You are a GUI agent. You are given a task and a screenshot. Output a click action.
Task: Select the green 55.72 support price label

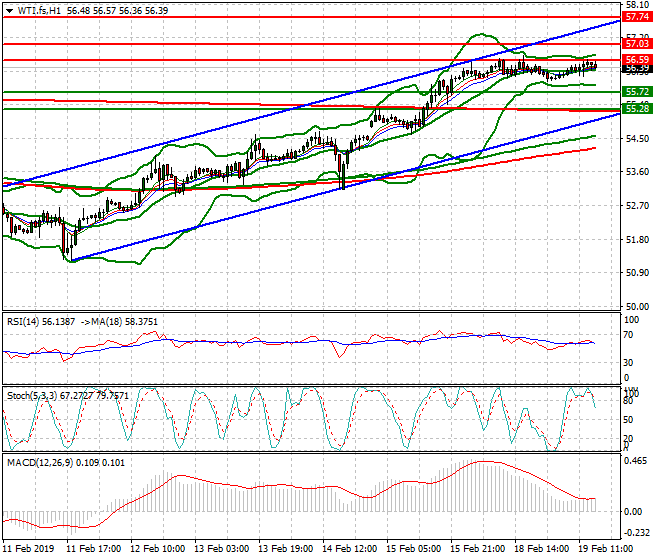(x=637, y=92)
